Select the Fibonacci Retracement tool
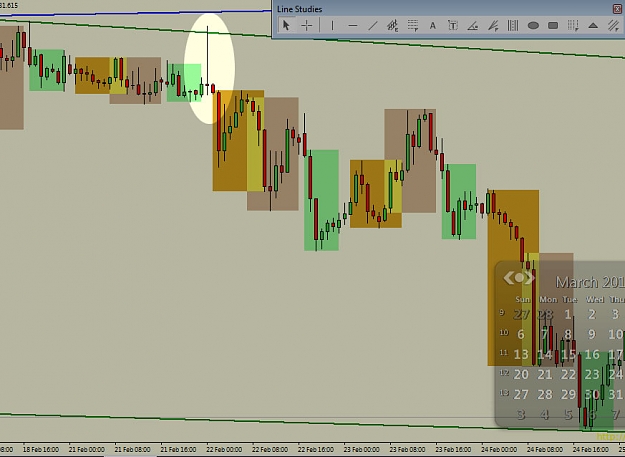625x457 pixels. (x=413, y=25)
